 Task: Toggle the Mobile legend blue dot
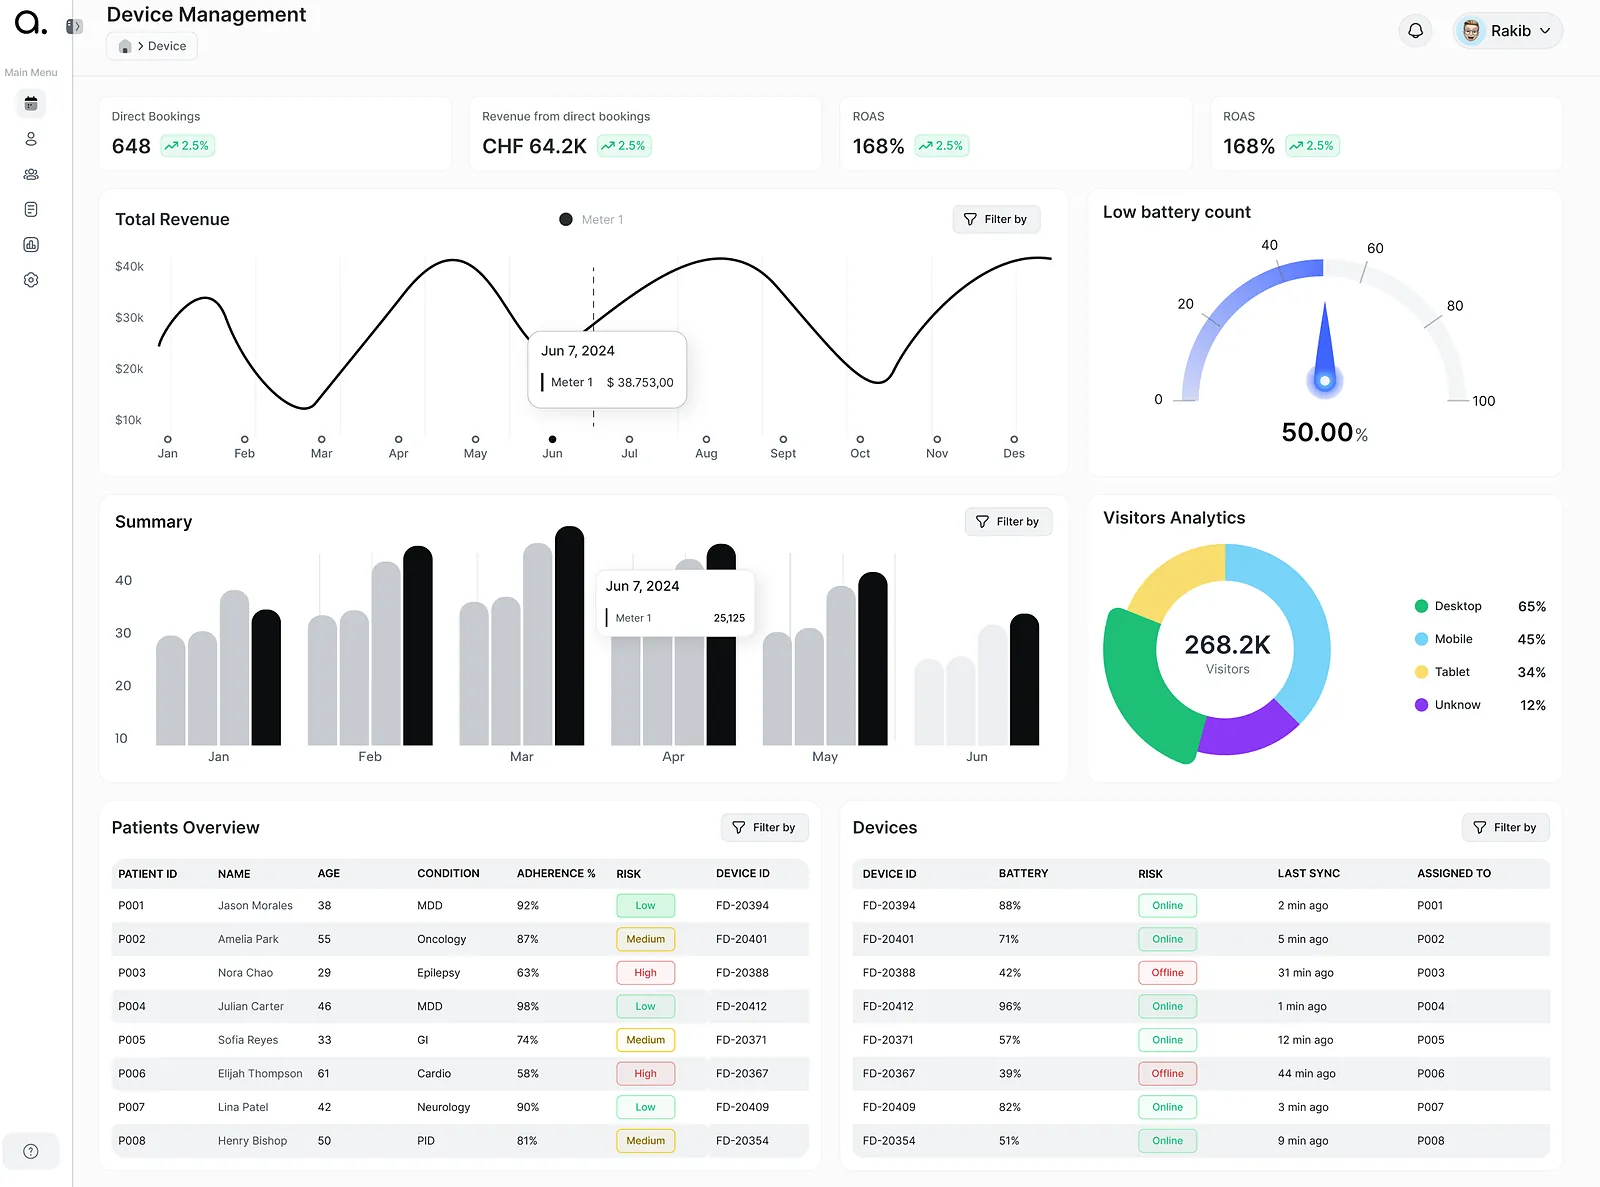(x=1421, y=639)
